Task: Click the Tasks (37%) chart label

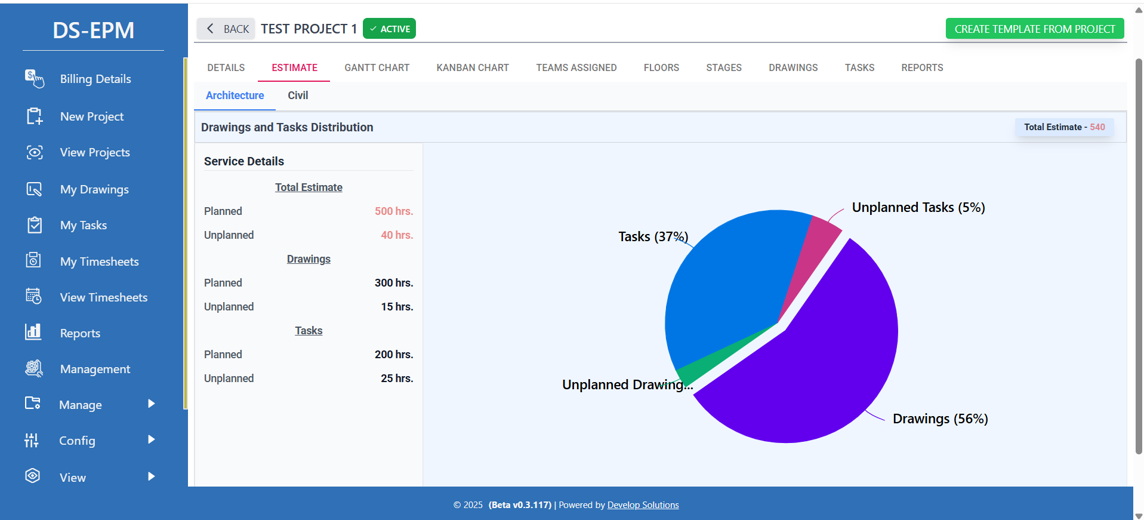Action: coord(653,236)
